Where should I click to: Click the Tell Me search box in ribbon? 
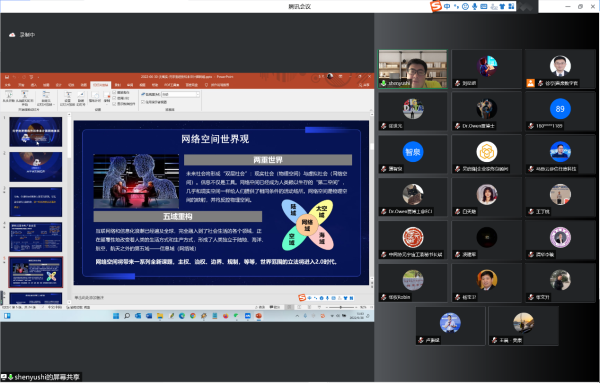coord(217,85)
